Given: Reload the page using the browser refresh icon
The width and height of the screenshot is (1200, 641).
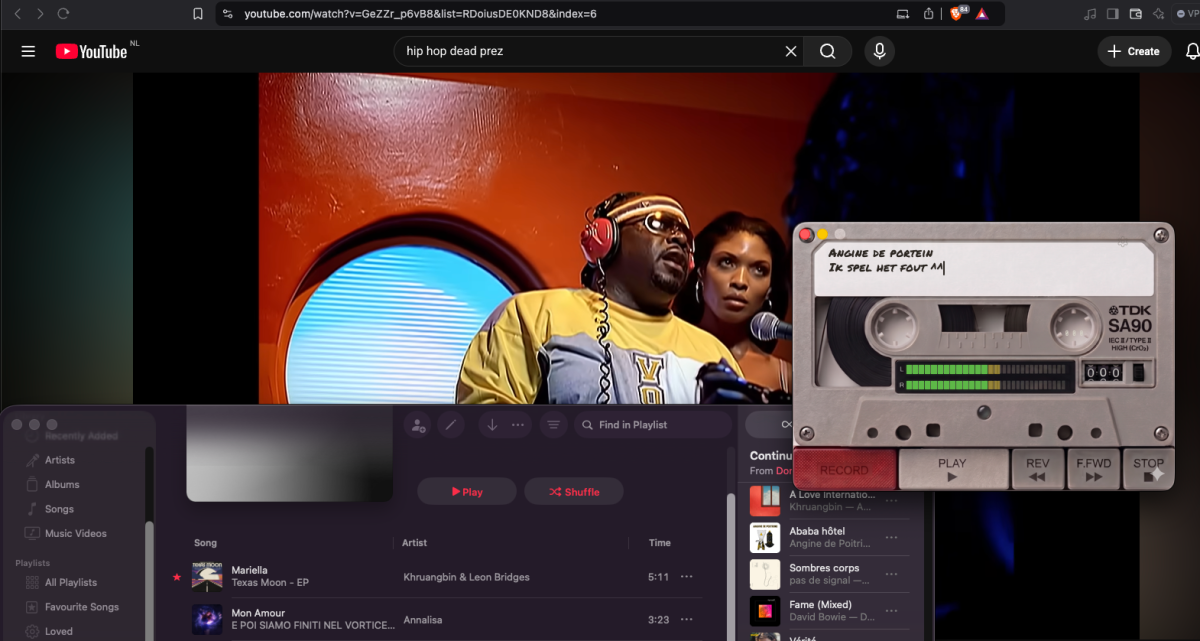Looking at the screenshot, I should point(64,14).
